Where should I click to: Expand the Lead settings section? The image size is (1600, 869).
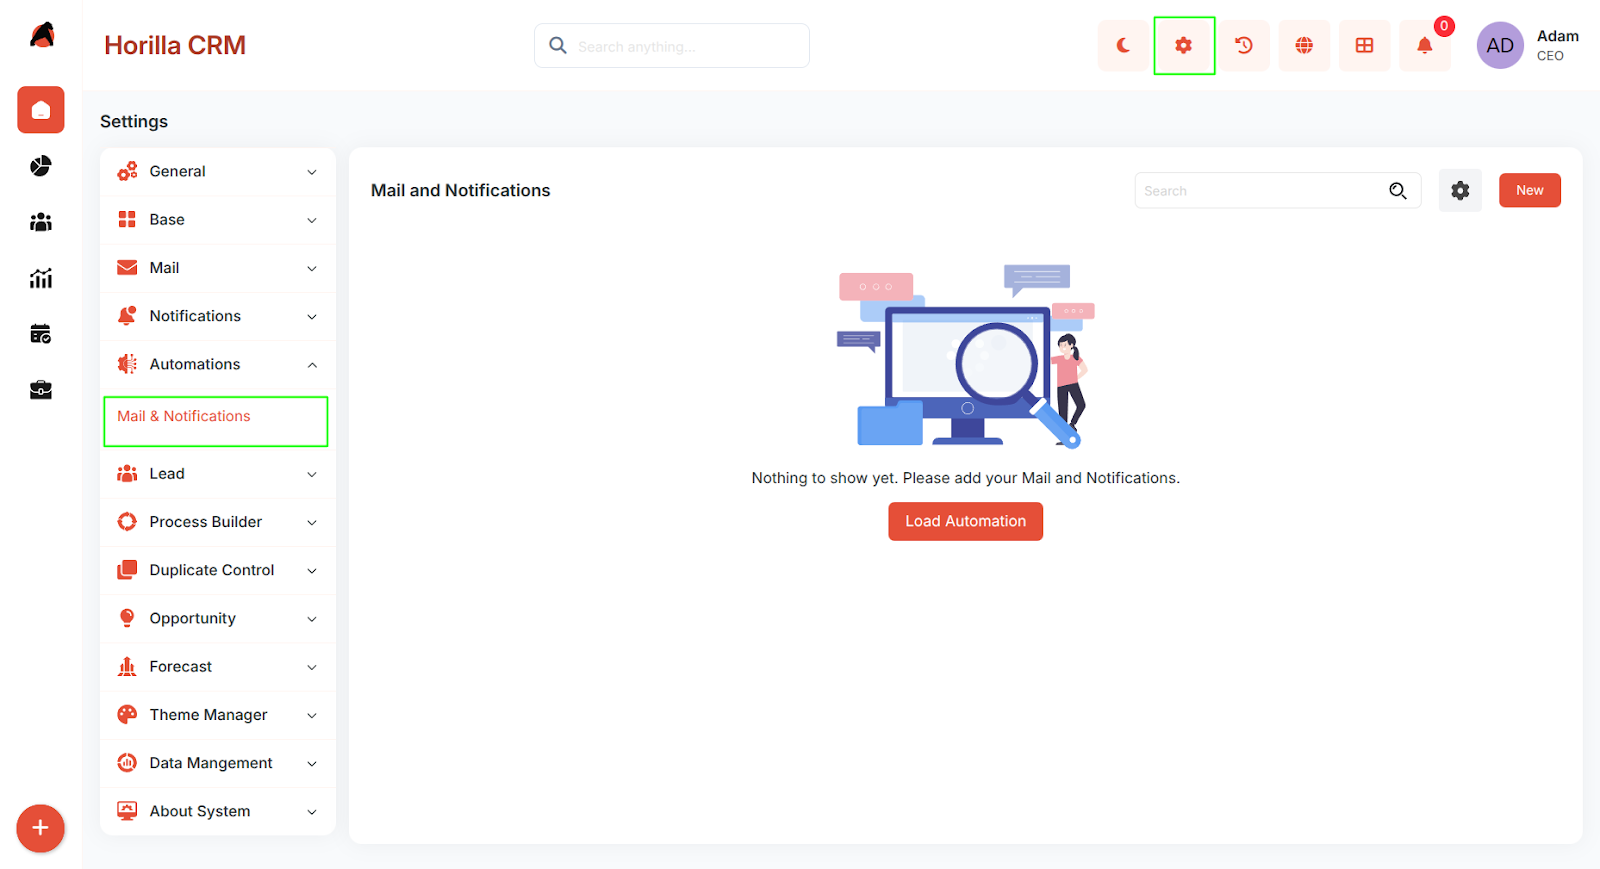218,474
